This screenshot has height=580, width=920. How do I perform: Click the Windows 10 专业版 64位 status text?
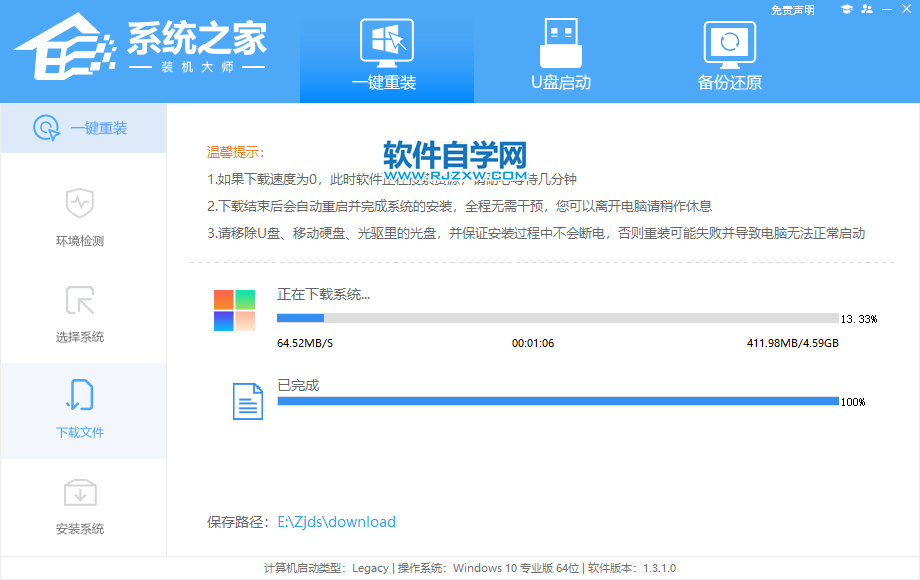click(516, 568)
